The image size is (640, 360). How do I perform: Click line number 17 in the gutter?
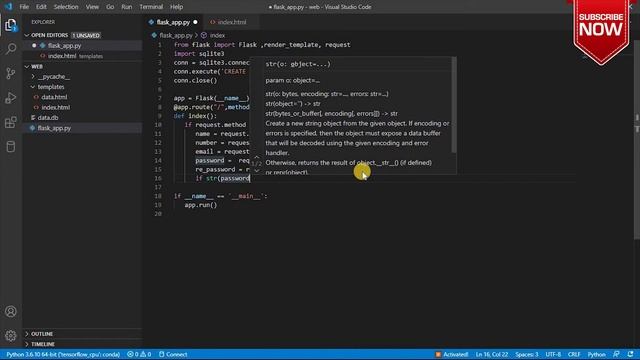158,187
